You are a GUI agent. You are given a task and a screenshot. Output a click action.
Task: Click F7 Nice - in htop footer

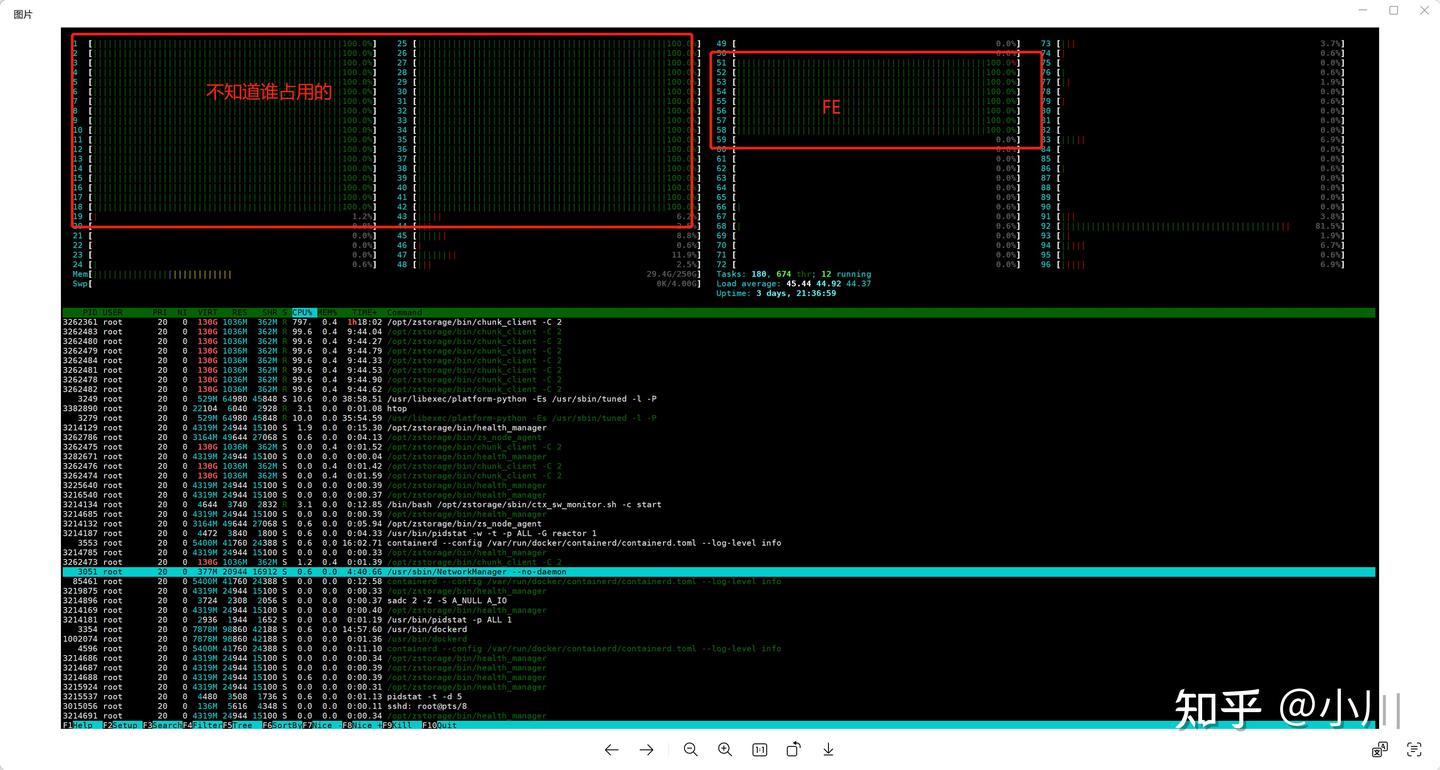click(x=321, y=725)
